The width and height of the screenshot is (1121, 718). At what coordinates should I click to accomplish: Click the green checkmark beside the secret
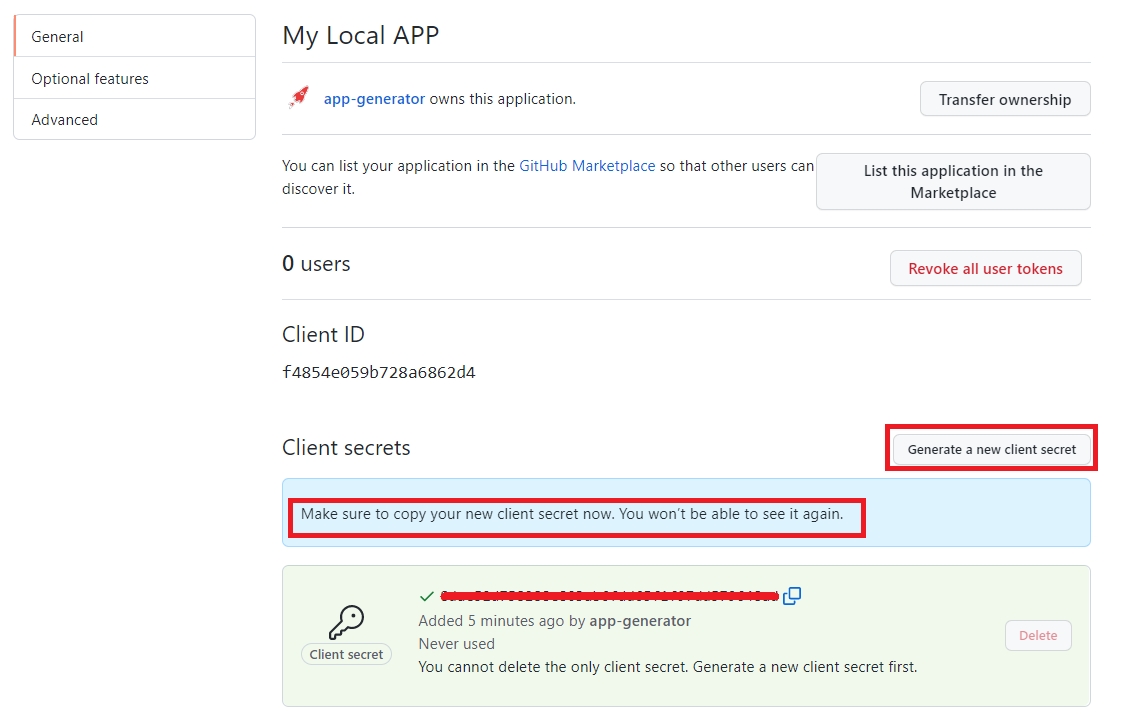[427, 596]
